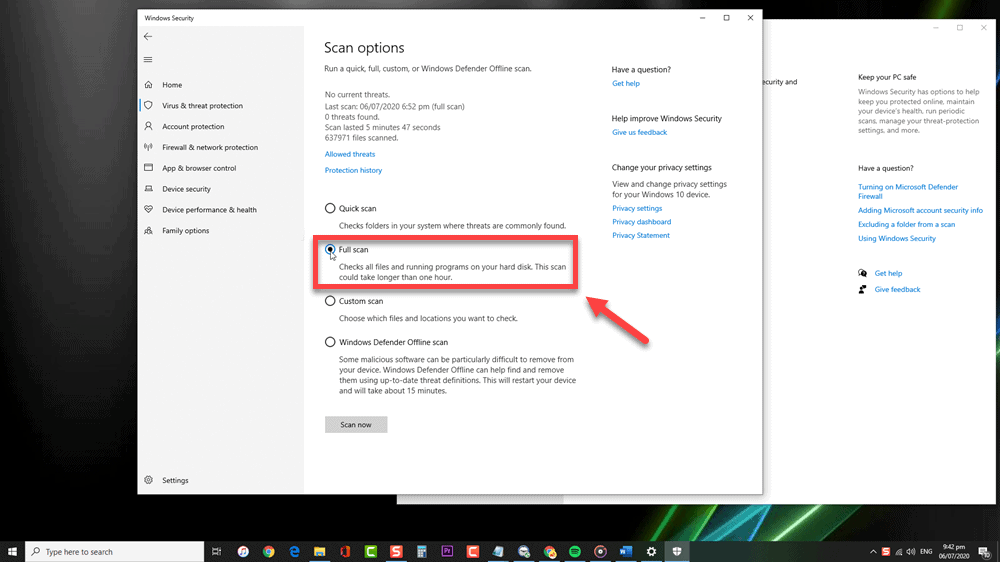
Task: Open Task View on the taskbar
Action: click(x=217, y=551)
